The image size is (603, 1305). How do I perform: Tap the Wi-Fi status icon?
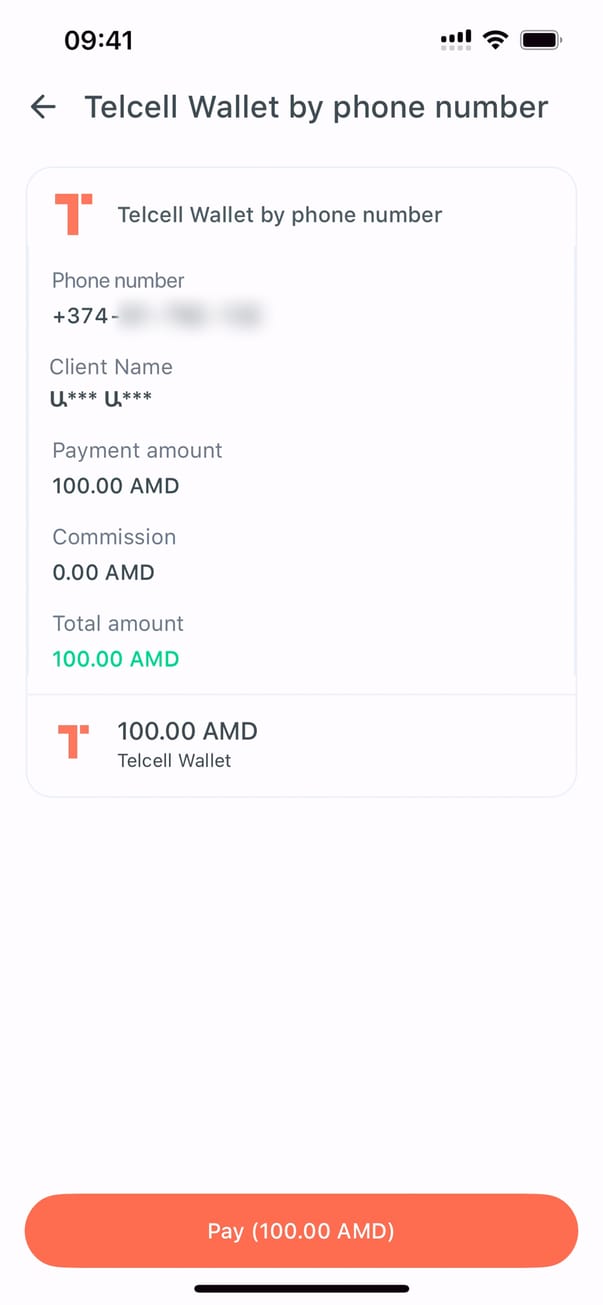tap(494, 40)
